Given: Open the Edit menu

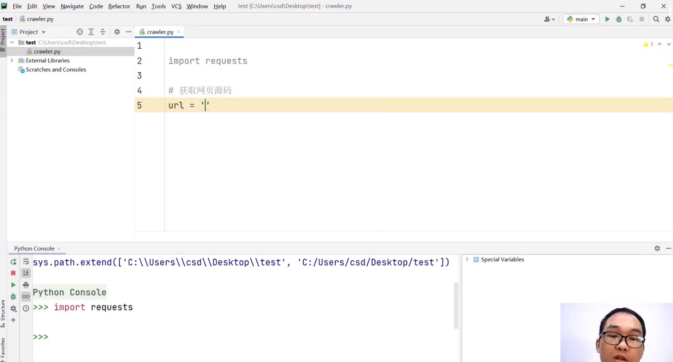Looking at the screenshot, I should [x=32, y=6].
